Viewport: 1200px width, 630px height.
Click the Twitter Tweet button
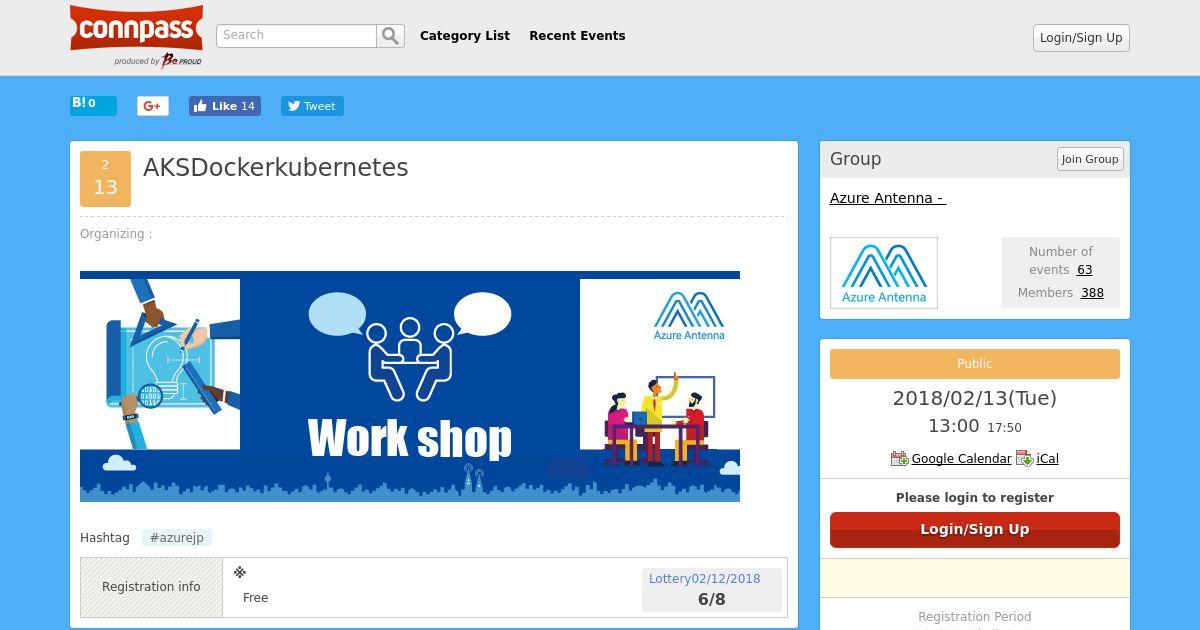point(312,106)
